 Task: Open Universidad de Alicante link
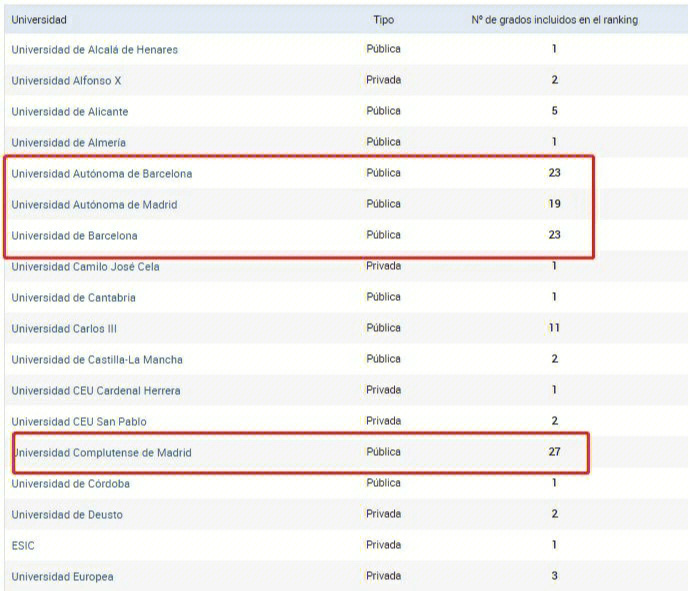click(70, 111)
